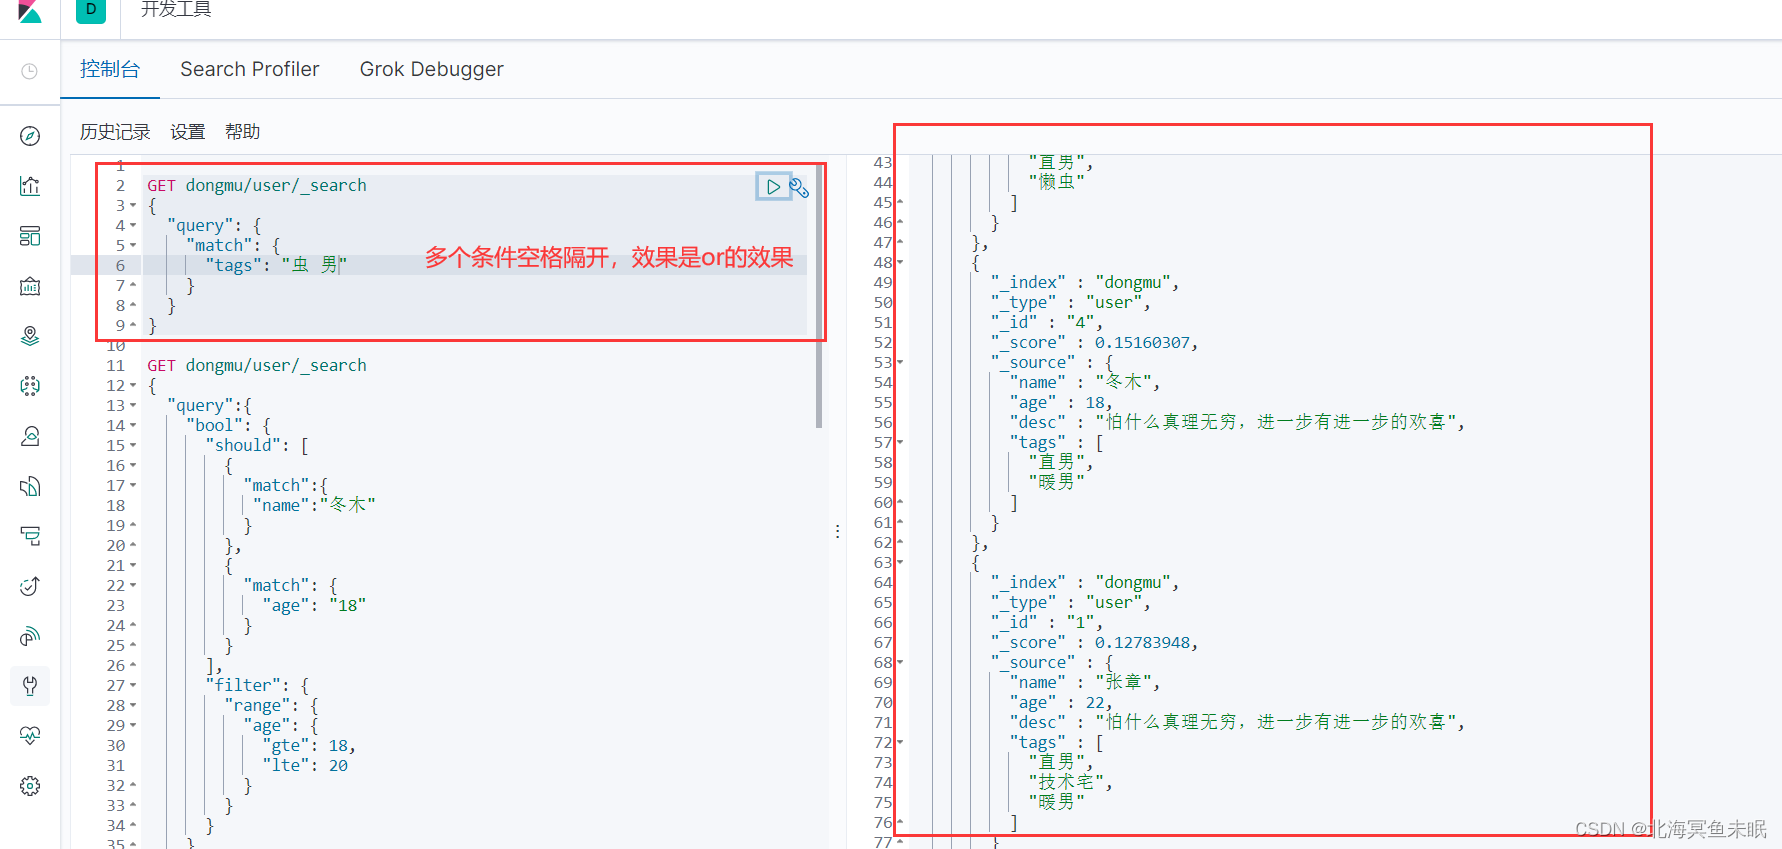Viewport: 1782px width, 849px height.
Task: Collapse the match block at line 22
Action: point(133,586)
